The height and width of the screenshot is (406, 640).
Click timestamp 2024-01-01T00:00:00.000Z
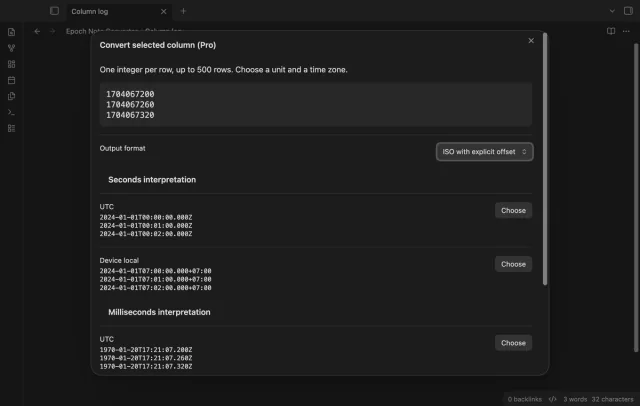146,217
